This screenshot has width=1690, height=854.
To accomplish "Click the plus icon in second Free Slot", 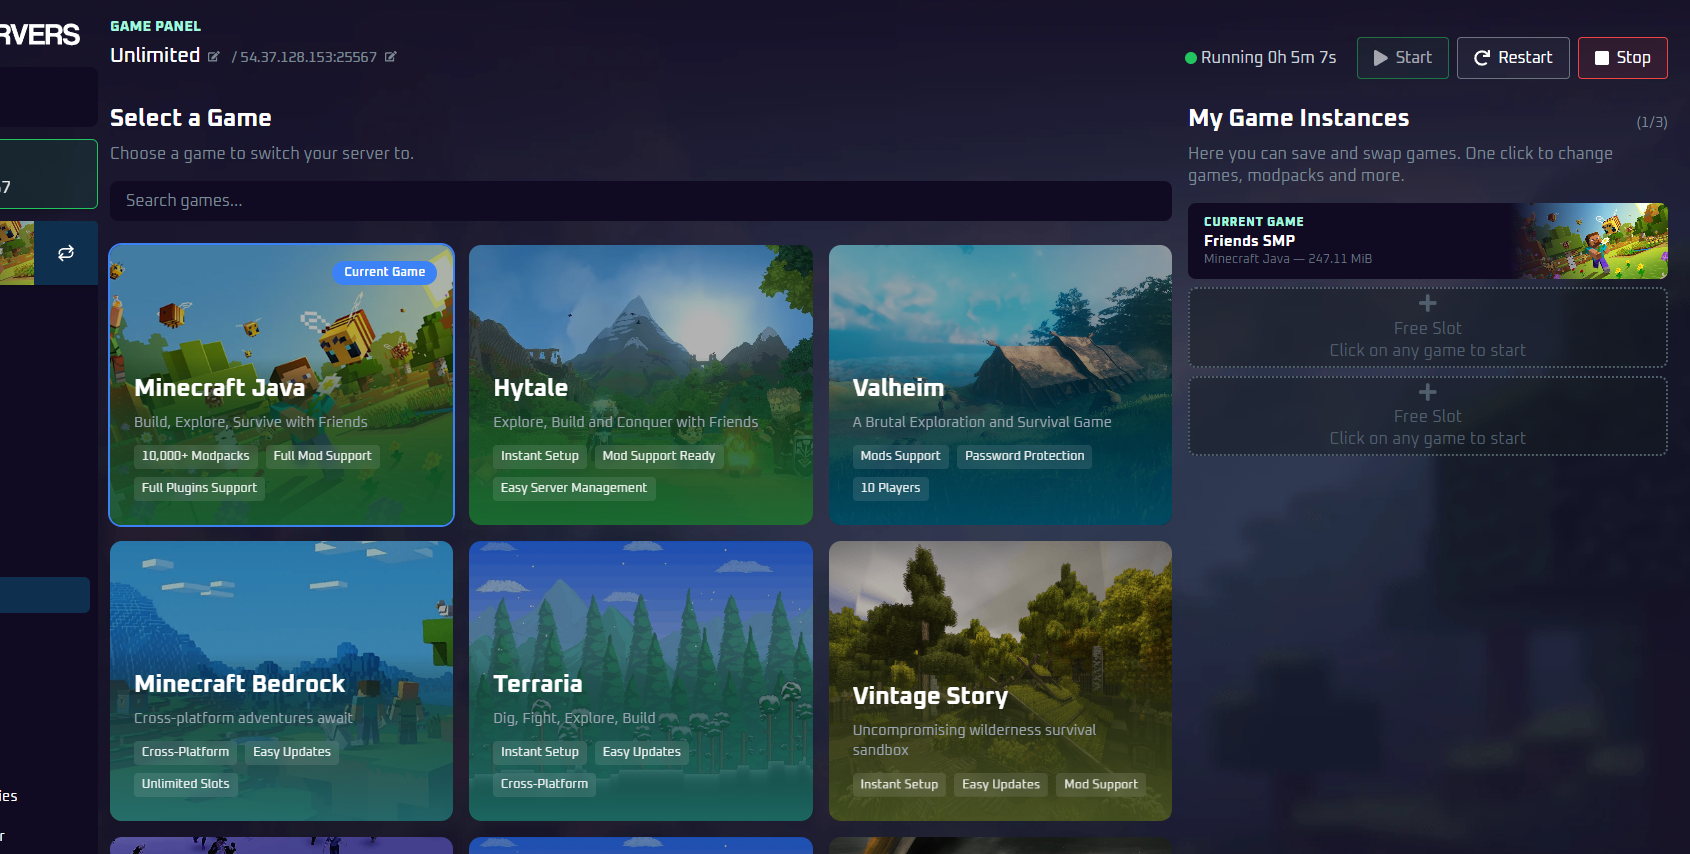I will click(x=1427, y=392).
